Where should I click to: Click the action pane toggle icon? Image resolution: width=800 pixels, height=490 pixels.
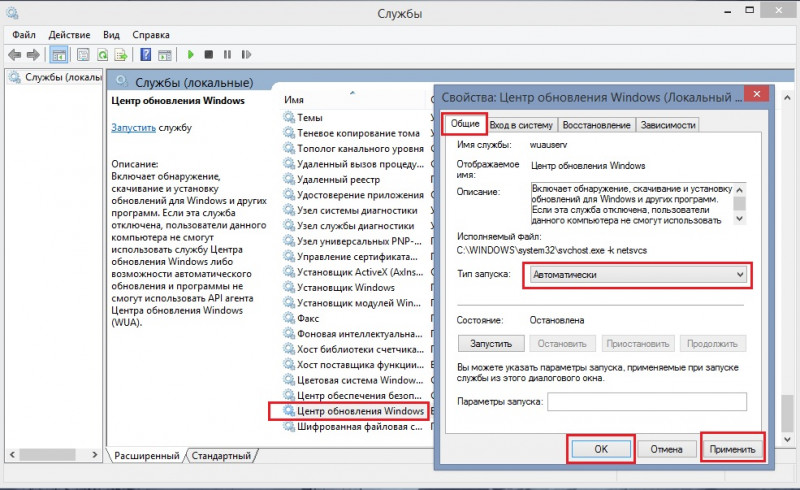(164, 55)
